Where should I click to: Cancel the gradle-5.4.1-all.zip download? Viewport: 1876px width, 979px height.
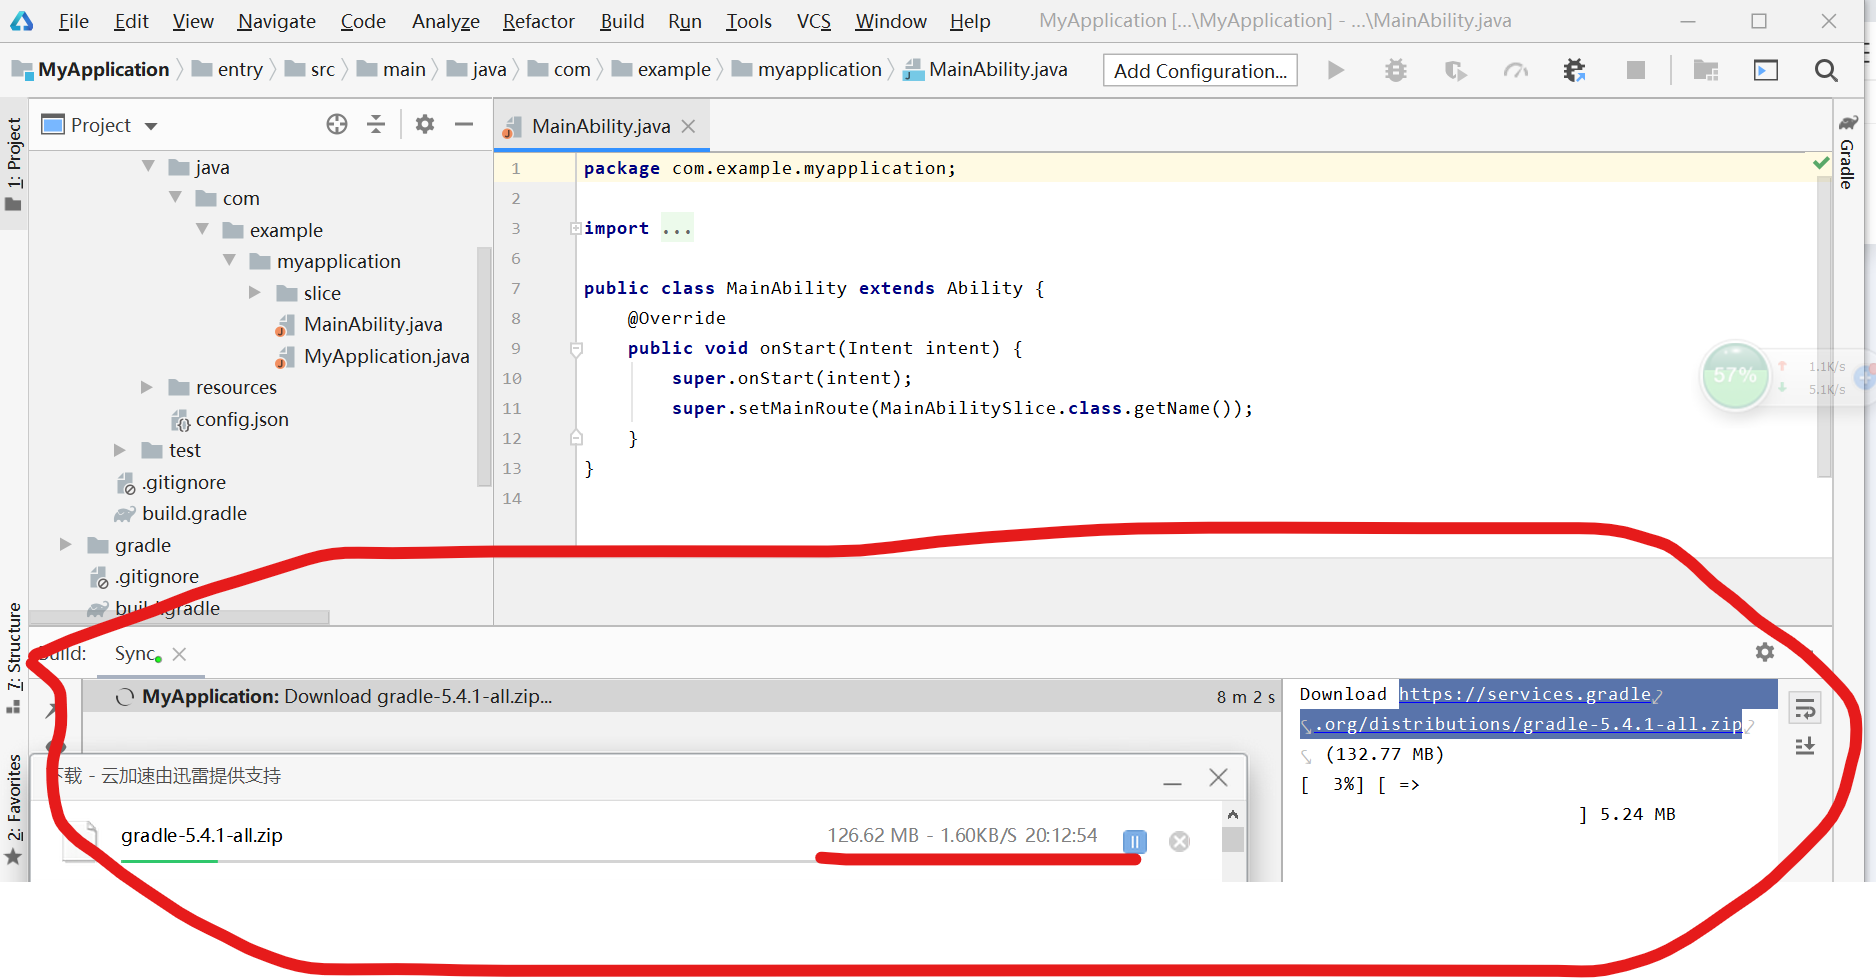pyautogui.click(x=1180, y=842)
